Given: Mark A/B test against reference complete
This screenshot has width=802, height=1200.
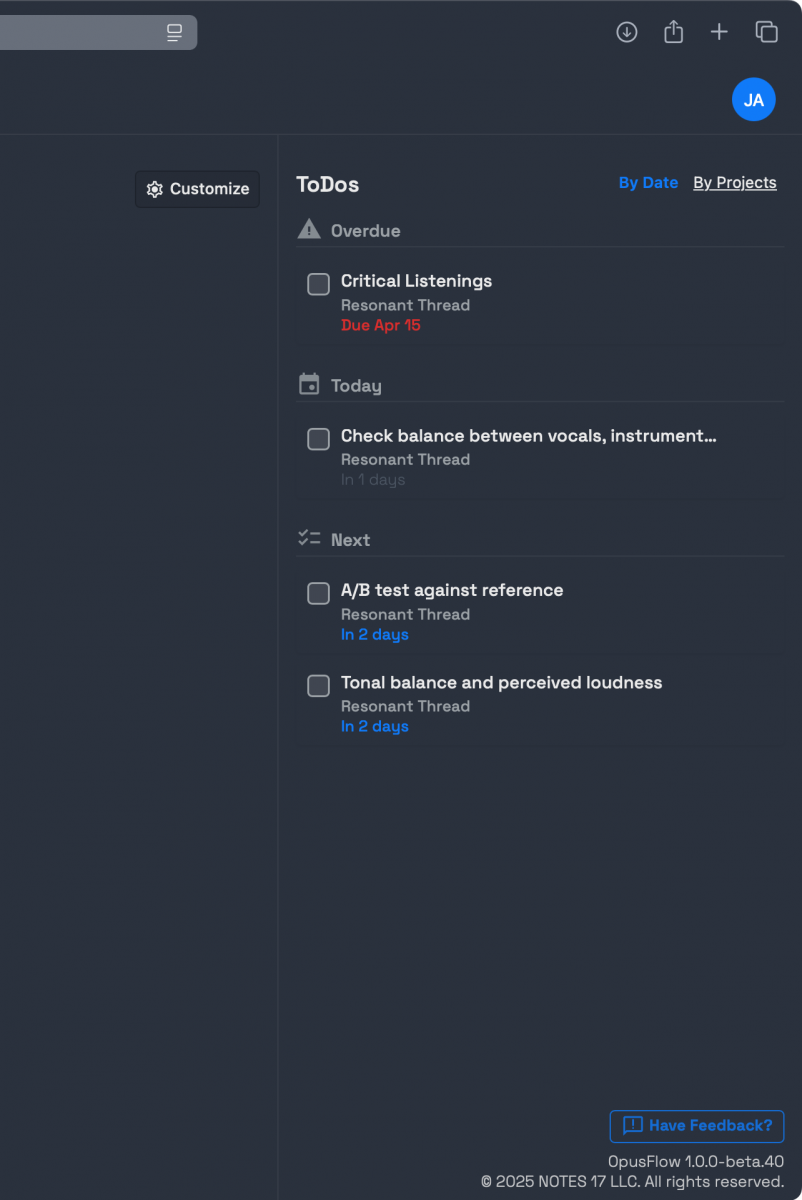Looking at the screenshot, I should [x=318, y=593].
